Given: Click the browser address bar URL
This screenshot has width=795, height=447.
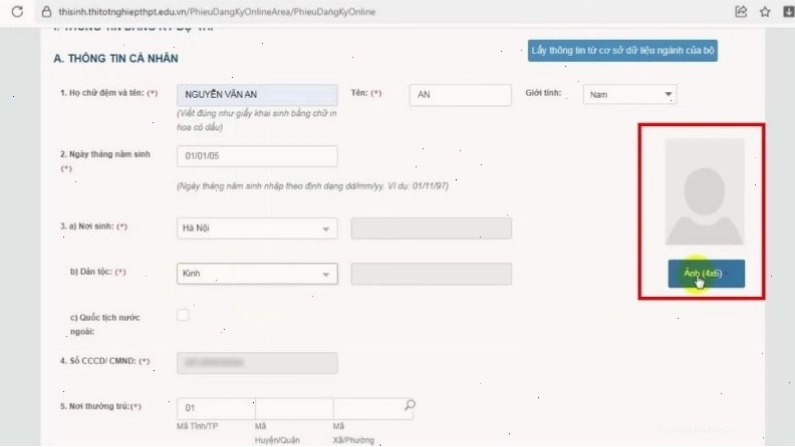Looking at the screenshot, I should pos(217,12).
